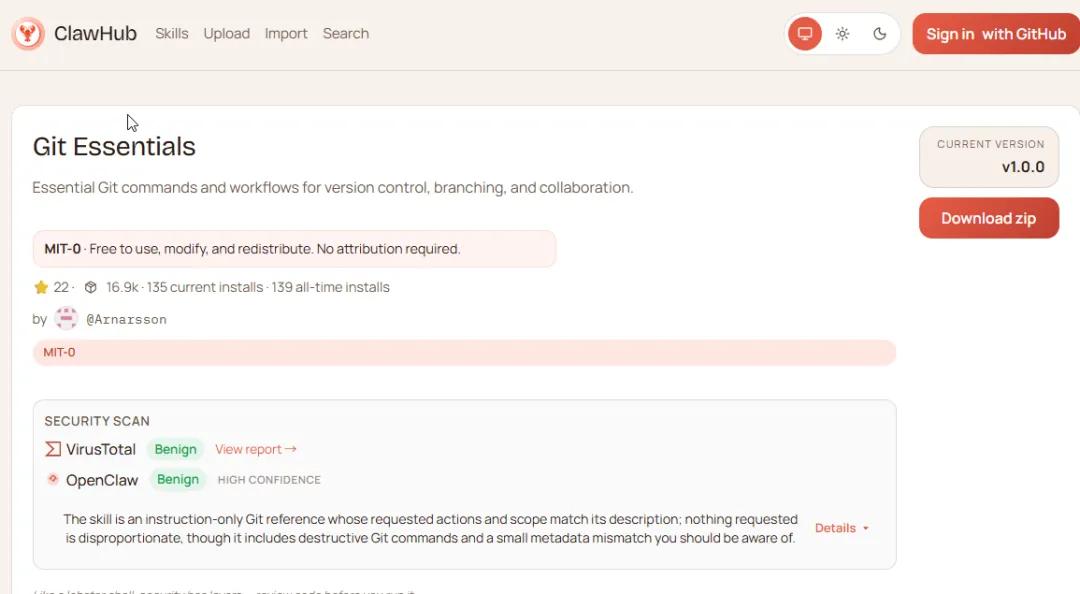Click the VirusTotal logo icon
The width and height of the screenshot is (1080, 594).
click(x=53, y=449)
